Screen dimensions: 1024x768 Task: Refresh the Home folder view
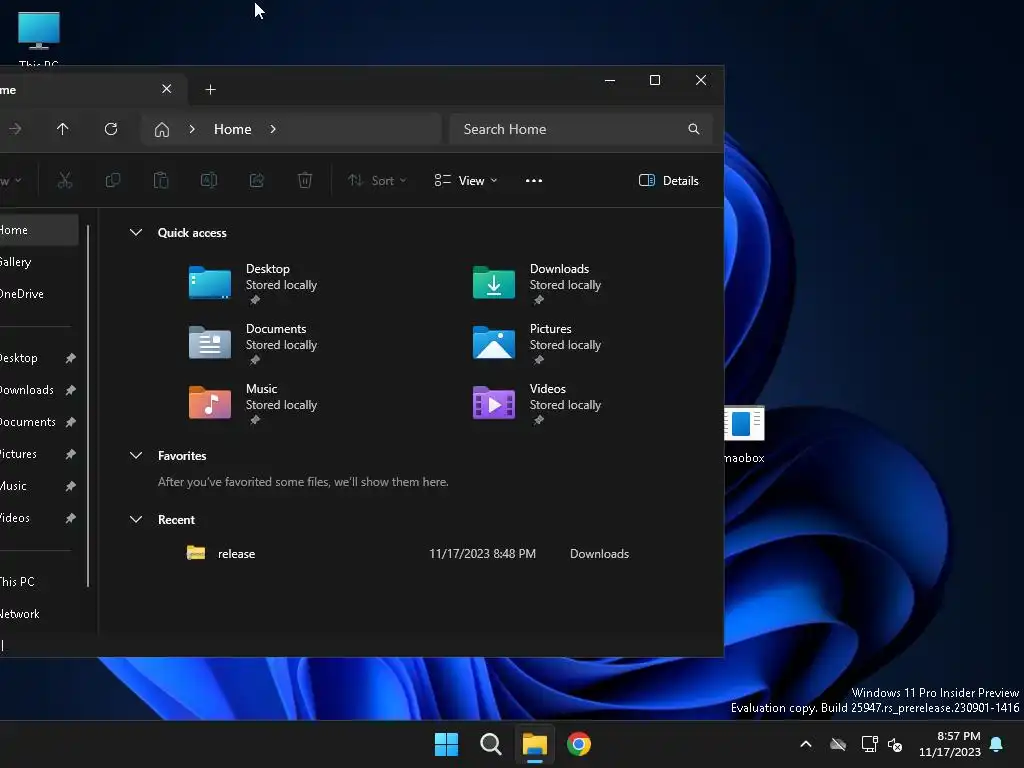[x=111, y=129]
